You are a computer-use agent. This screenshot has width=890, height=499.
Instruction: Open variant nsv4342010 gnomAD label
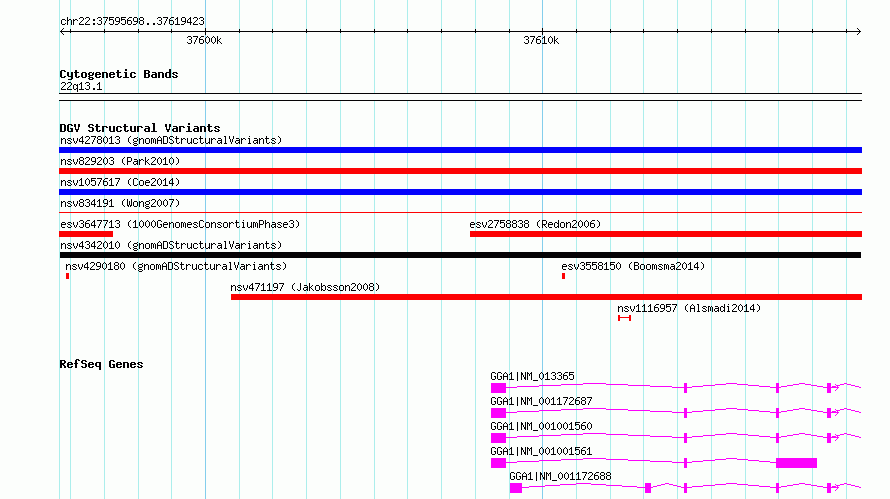click(171, 245)
